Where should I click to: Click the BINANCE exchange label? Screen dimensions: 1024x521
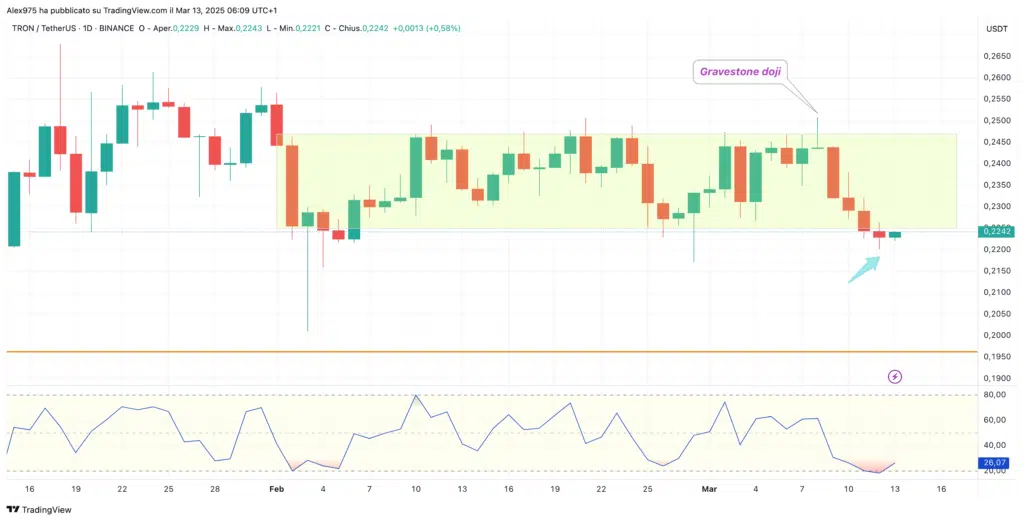pyautogui.click(x=117, y=29)
